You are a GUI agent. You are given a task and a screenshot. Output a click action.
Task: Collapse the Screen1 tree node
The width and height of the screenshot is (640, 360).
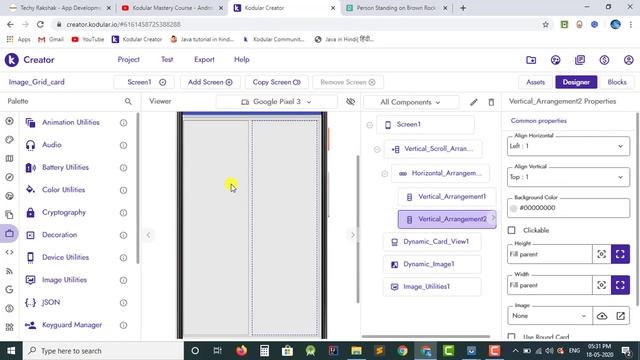click(369, 125)
